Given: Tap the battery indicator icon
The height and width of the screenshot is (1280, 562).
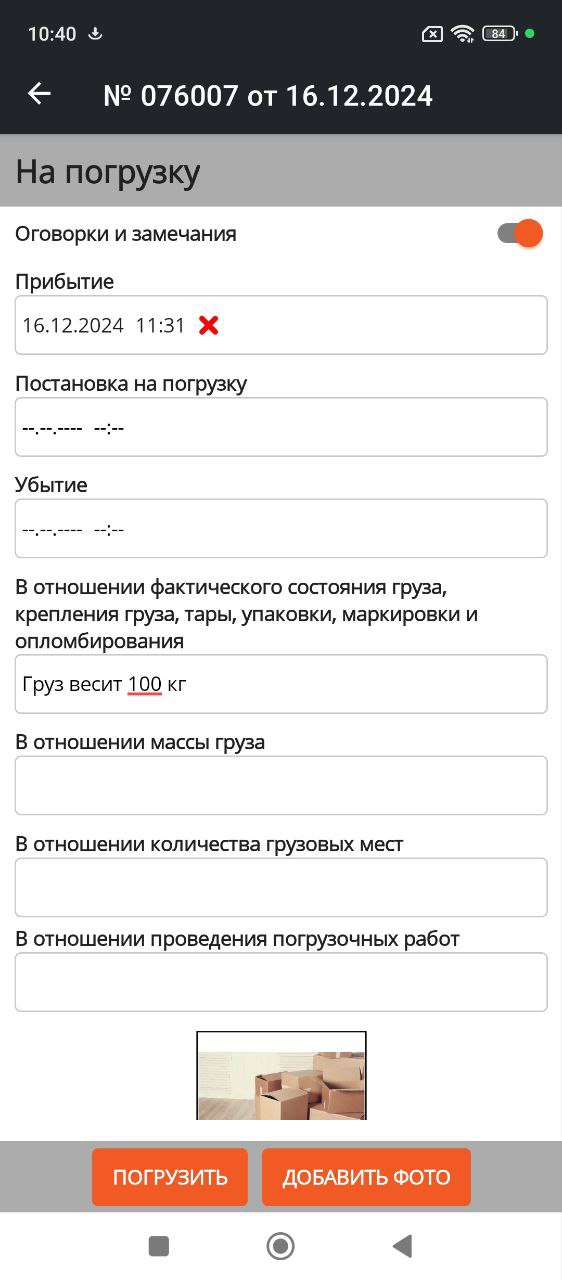Looking at the screenshot, I should 498,34.
